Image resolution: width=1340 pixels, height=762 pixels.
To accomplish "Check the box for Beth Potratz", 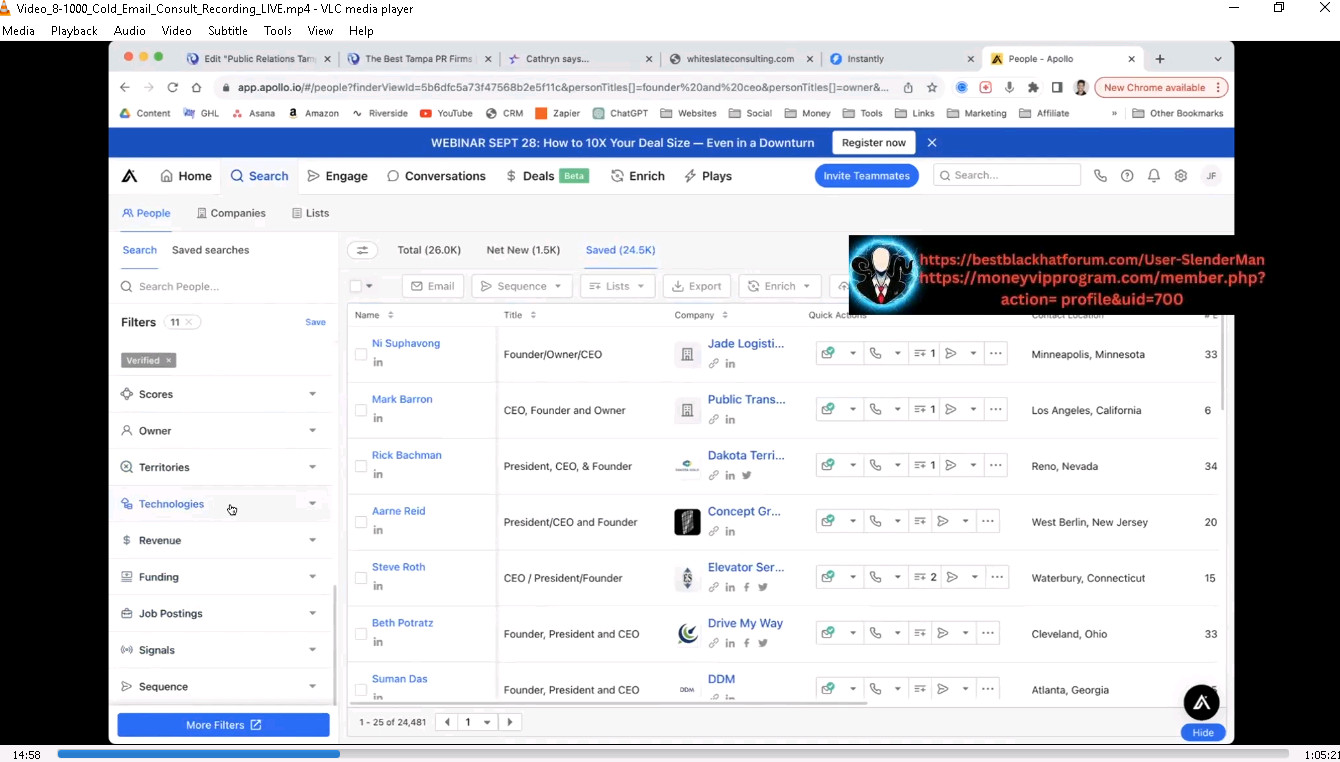I will [361, 634].
